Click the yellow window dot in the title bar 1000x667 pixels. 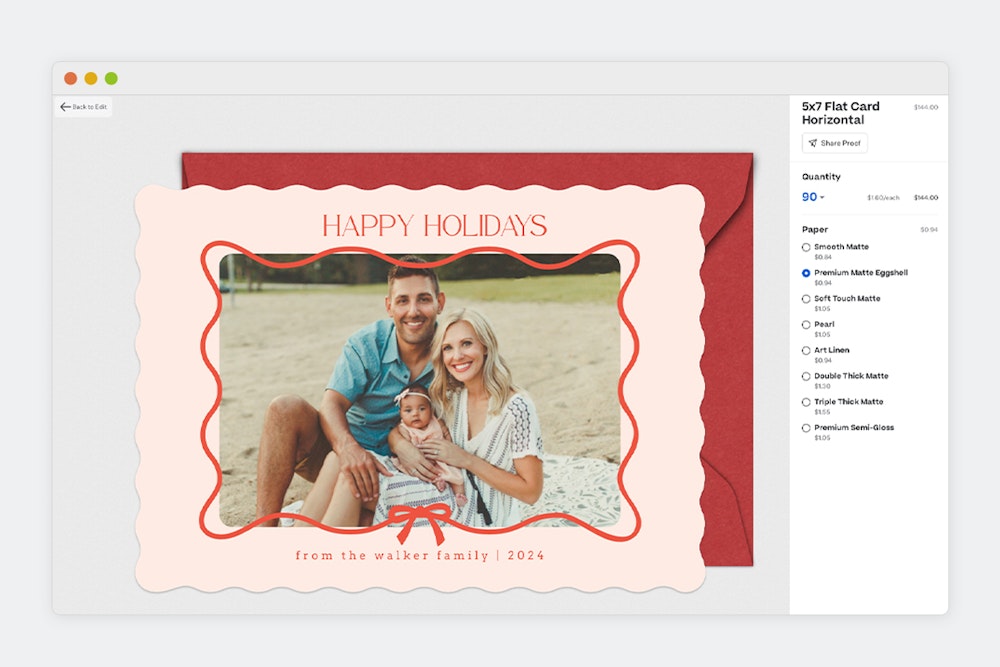pyautogui.click(x=91, y=78)
